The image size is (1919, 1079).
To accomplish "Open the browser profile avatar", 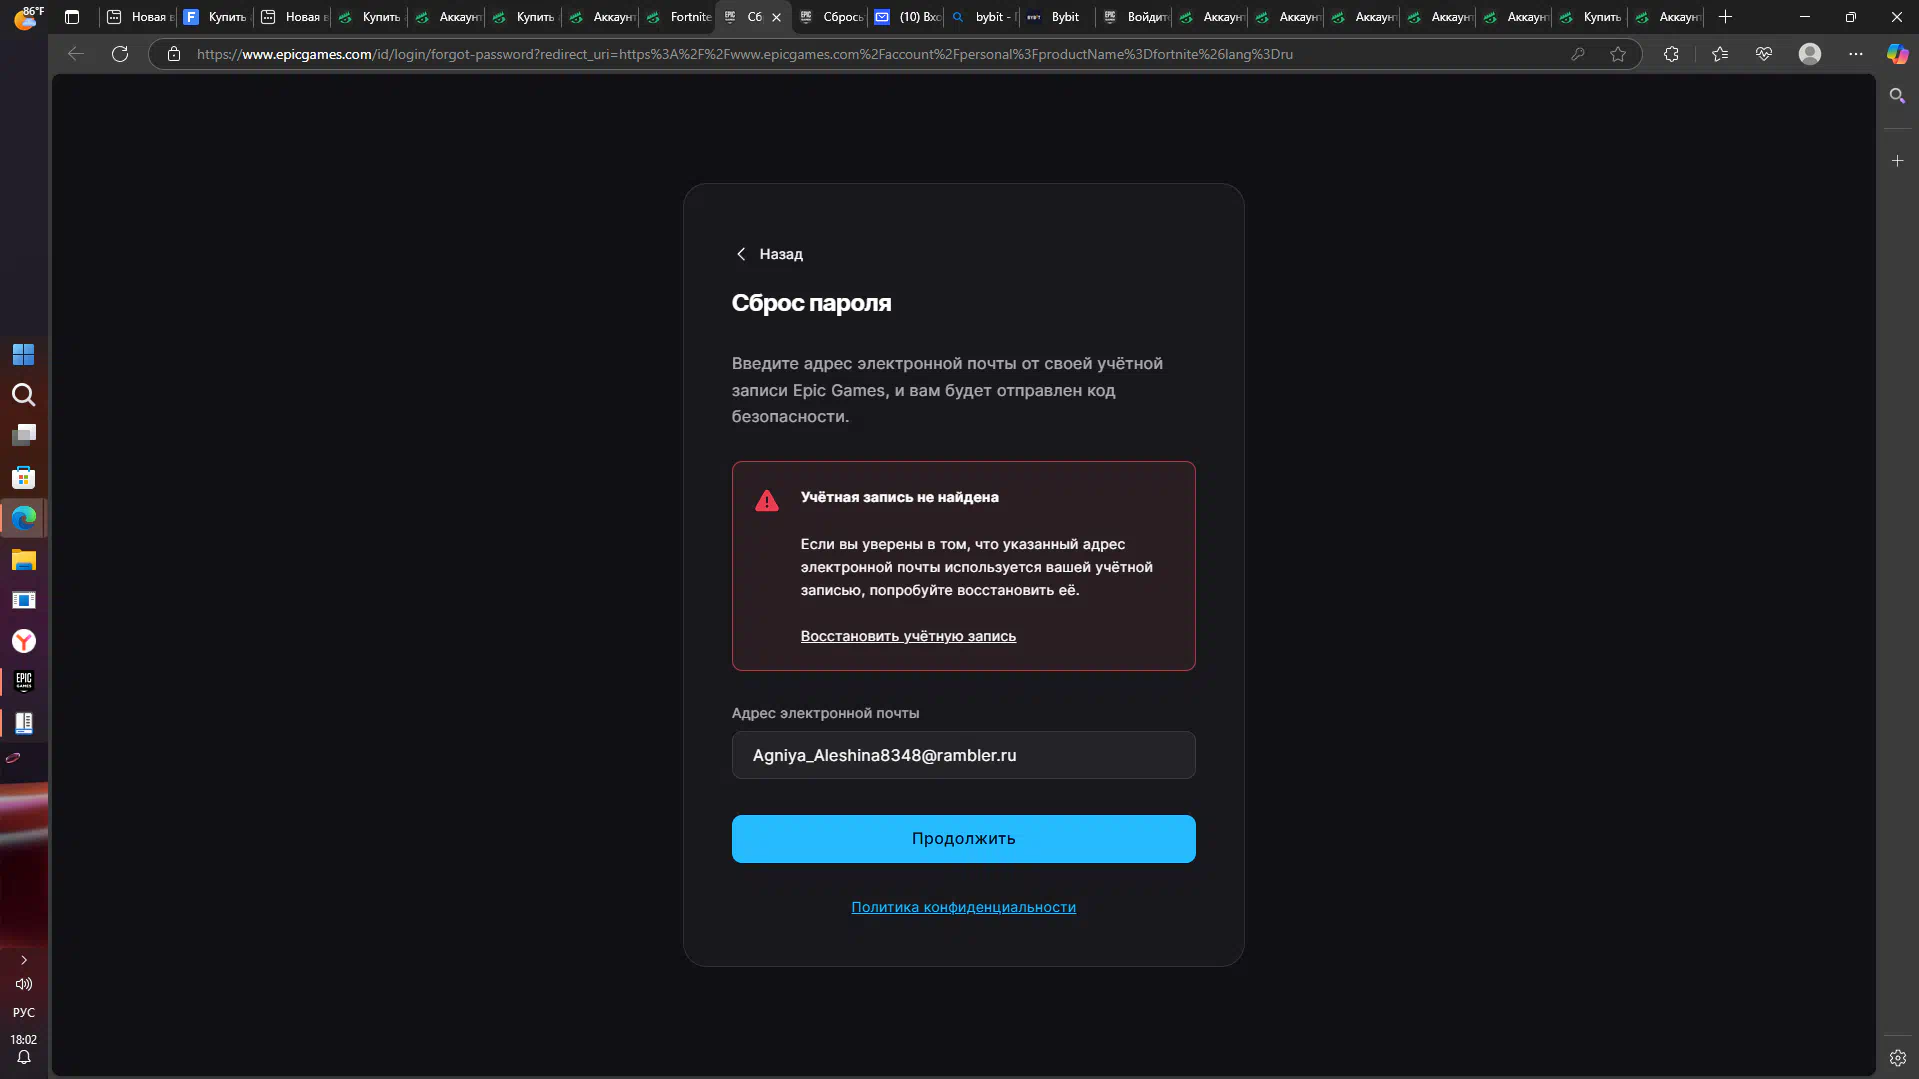I will [1810, 54].
